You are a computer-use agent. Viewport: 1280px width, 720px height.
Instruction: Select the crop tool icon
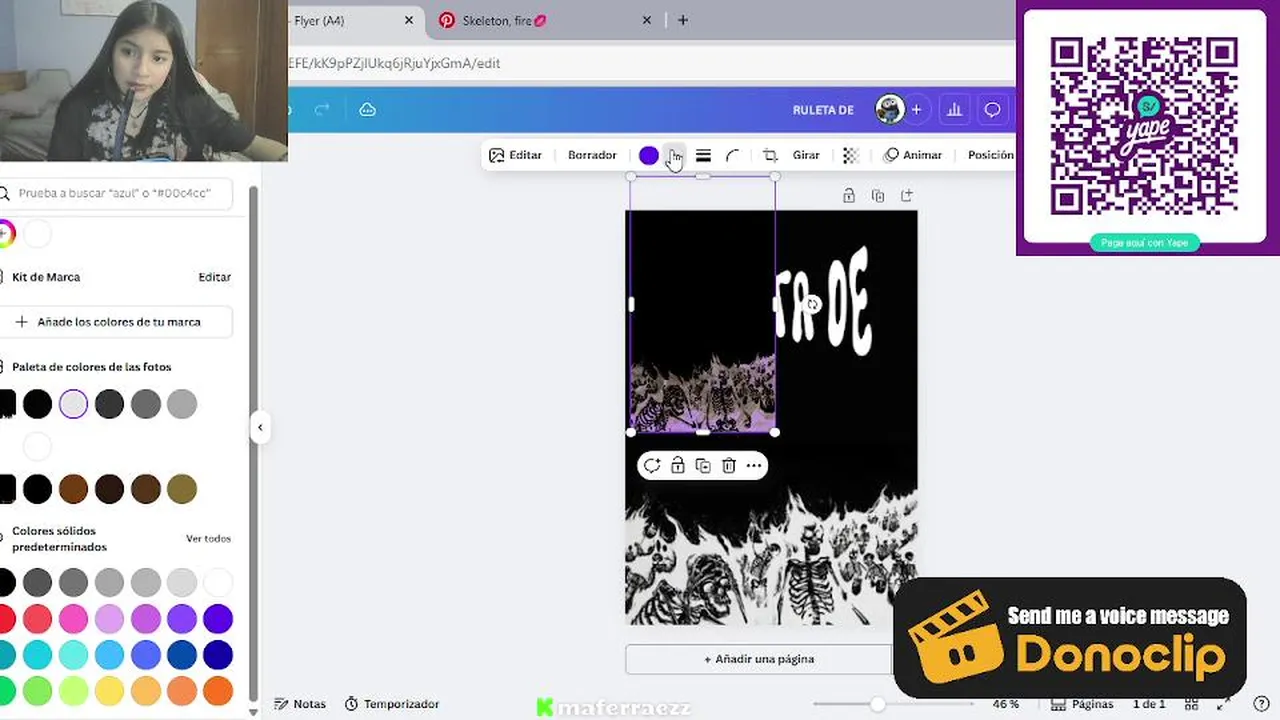[770, 155]
